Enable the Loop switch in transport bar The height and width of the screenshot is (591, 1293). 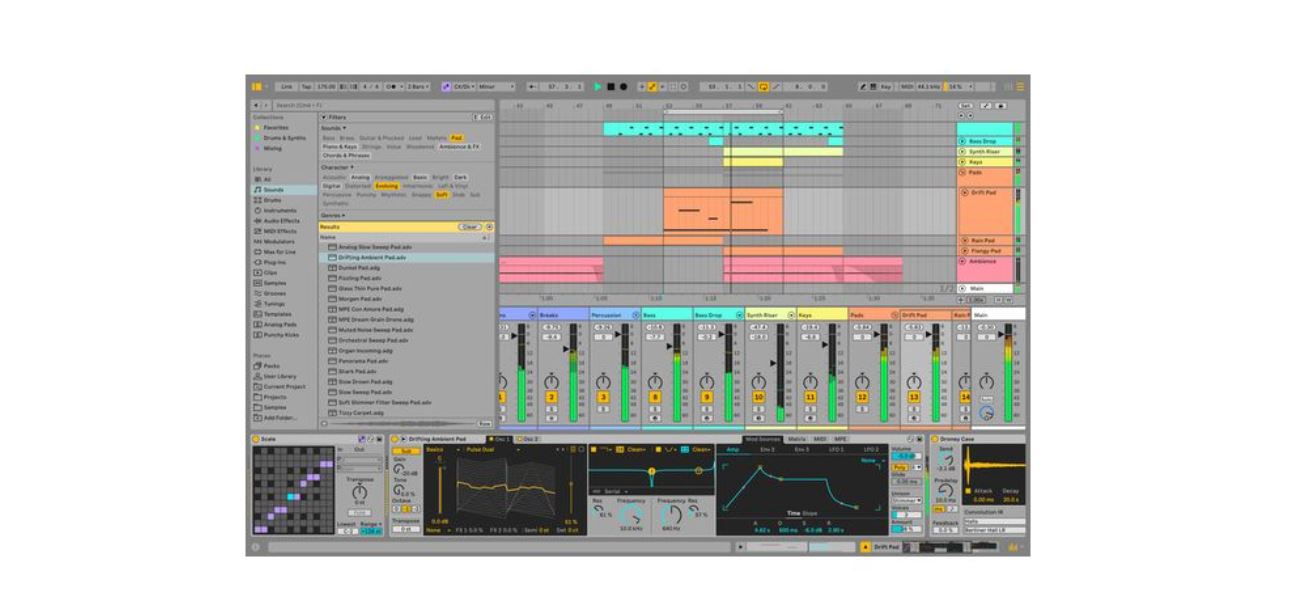(x=763, y=87)
